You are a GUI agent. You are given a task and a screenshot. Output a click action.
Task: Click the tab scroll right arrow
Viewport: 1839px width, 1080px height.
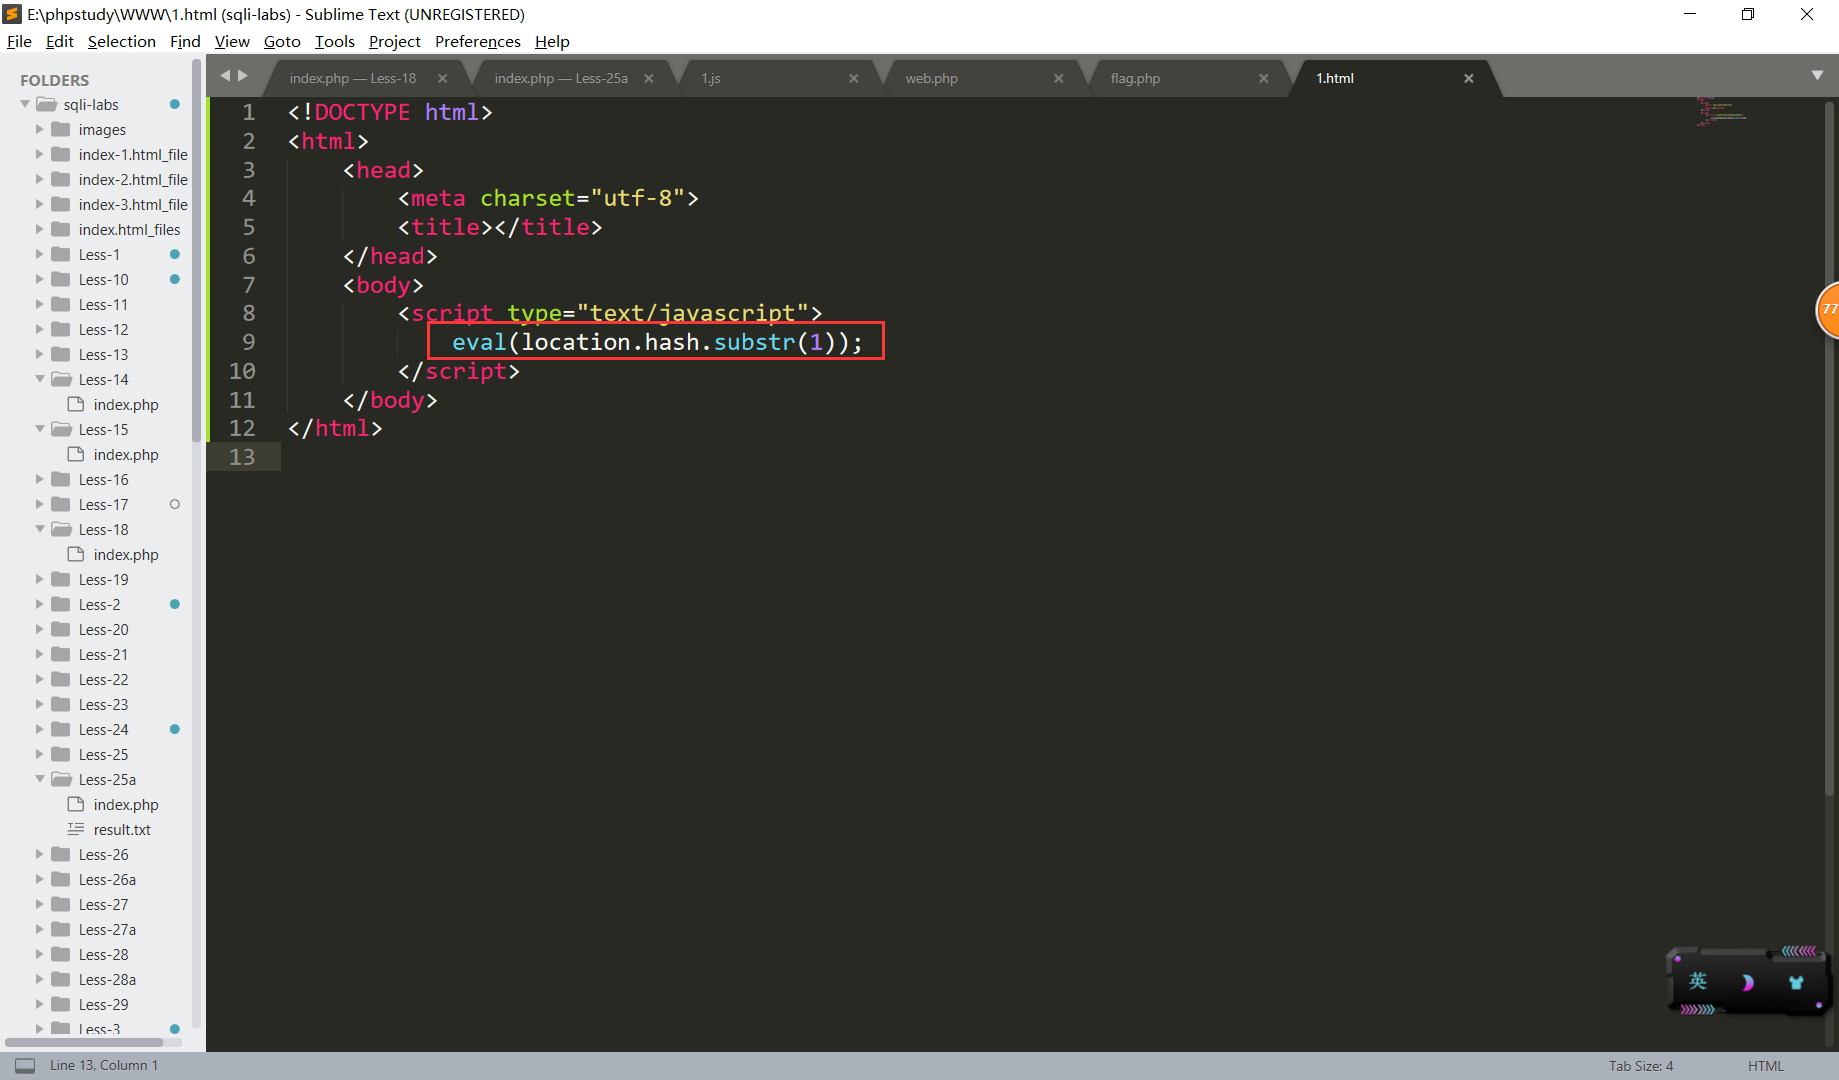coord(242,76)
